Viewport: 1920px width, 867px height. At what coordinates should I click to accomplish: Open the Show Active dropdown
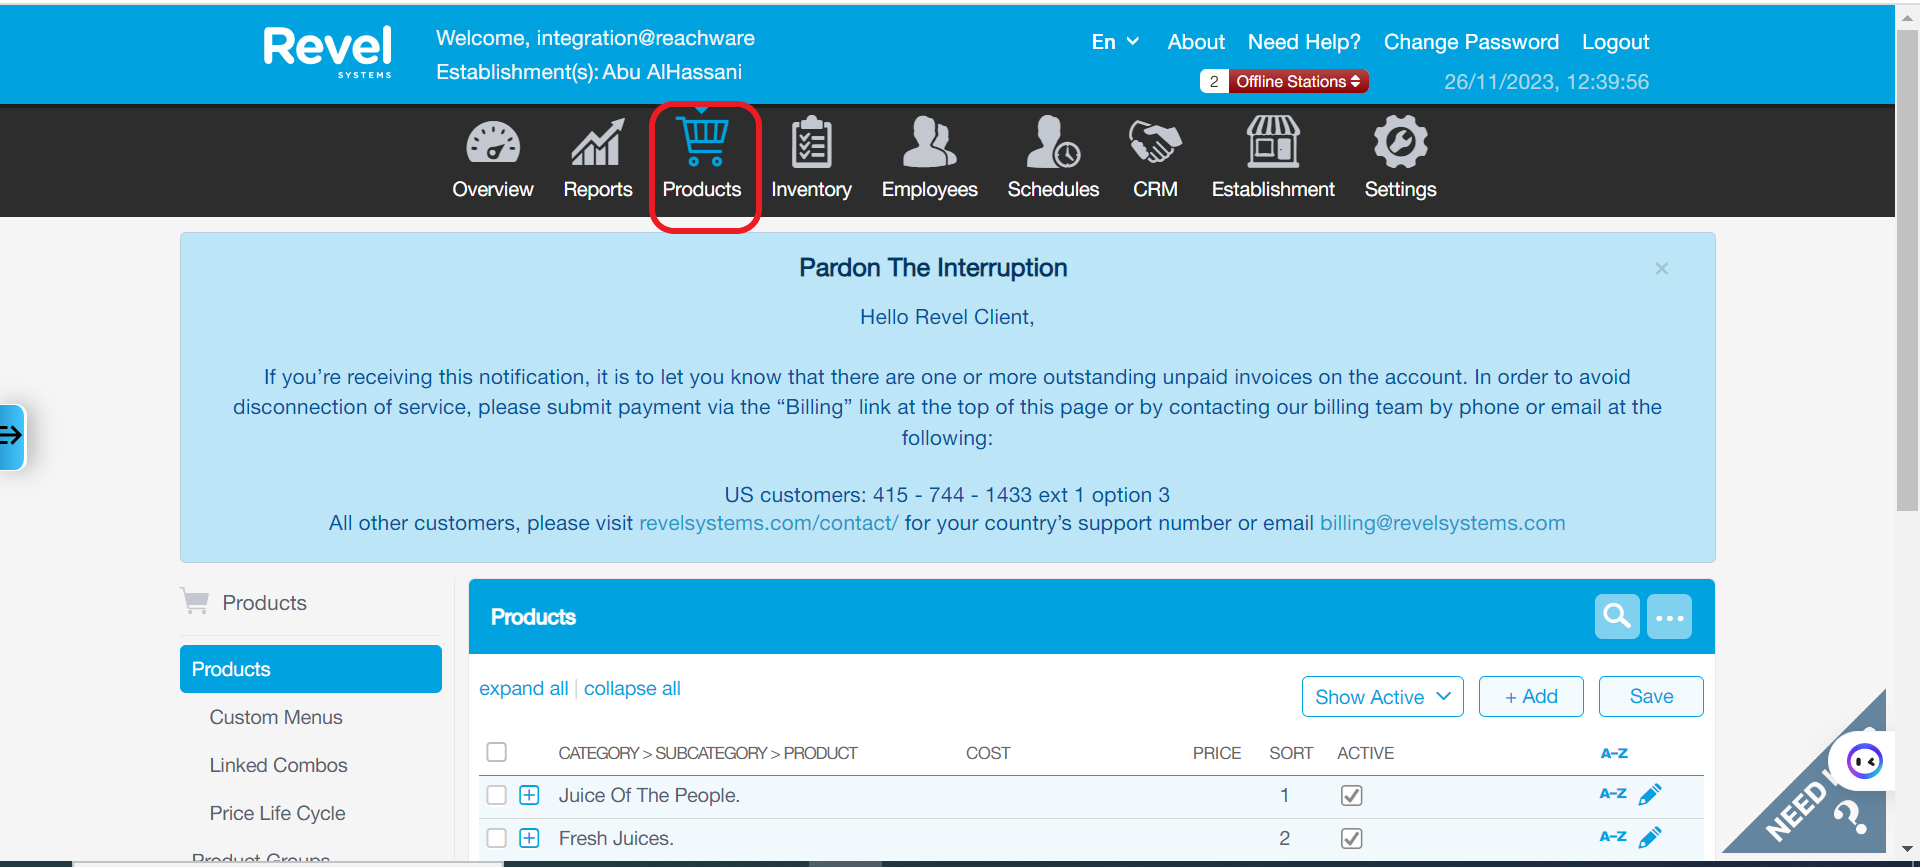coord(1382,696)
